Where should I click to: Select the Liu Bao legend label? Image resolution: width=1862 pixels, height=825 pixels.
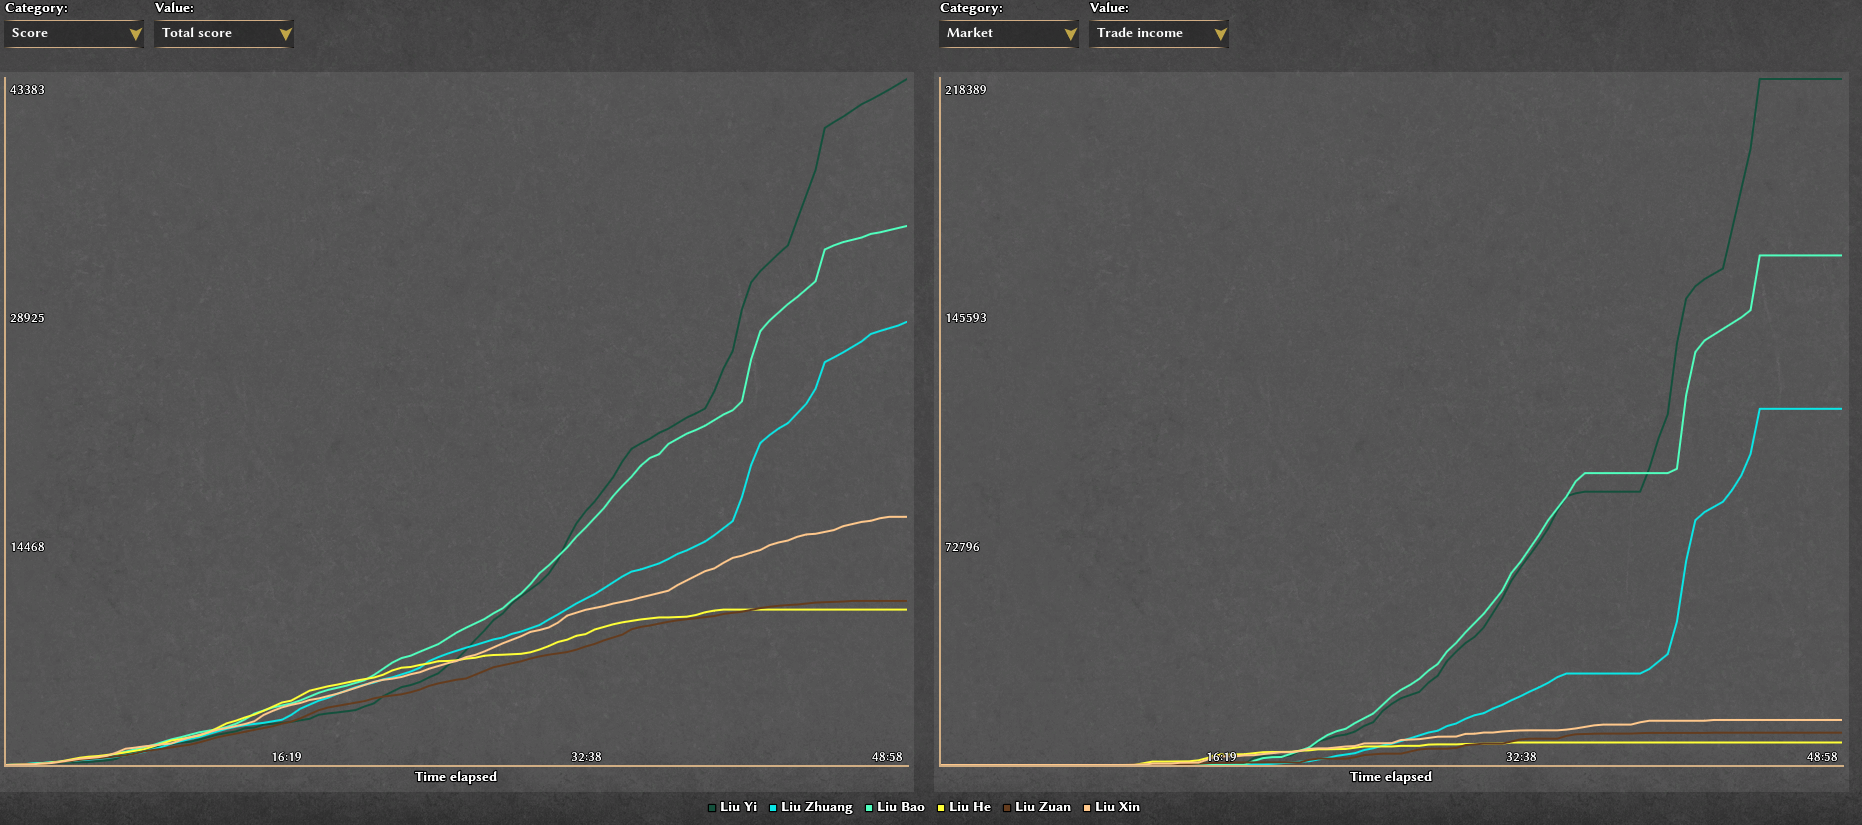pyautogui.click(x=900, y=807)
